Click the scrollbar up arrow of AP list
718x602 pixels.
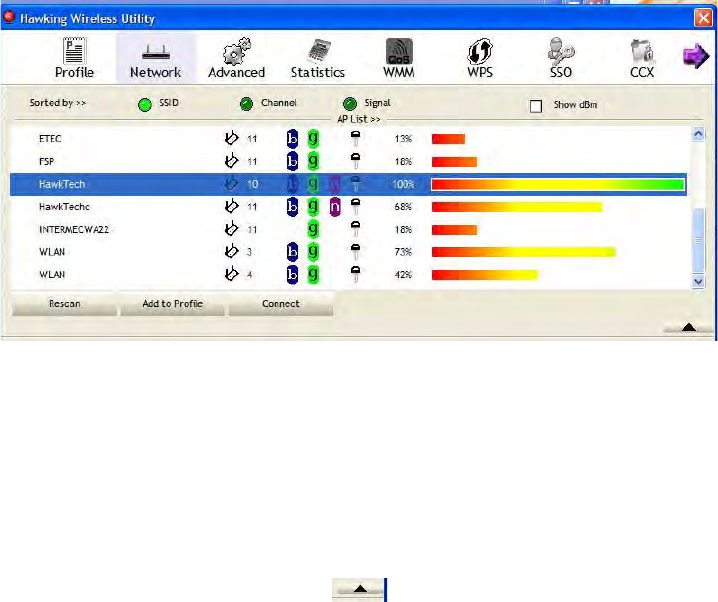(698, 134)
